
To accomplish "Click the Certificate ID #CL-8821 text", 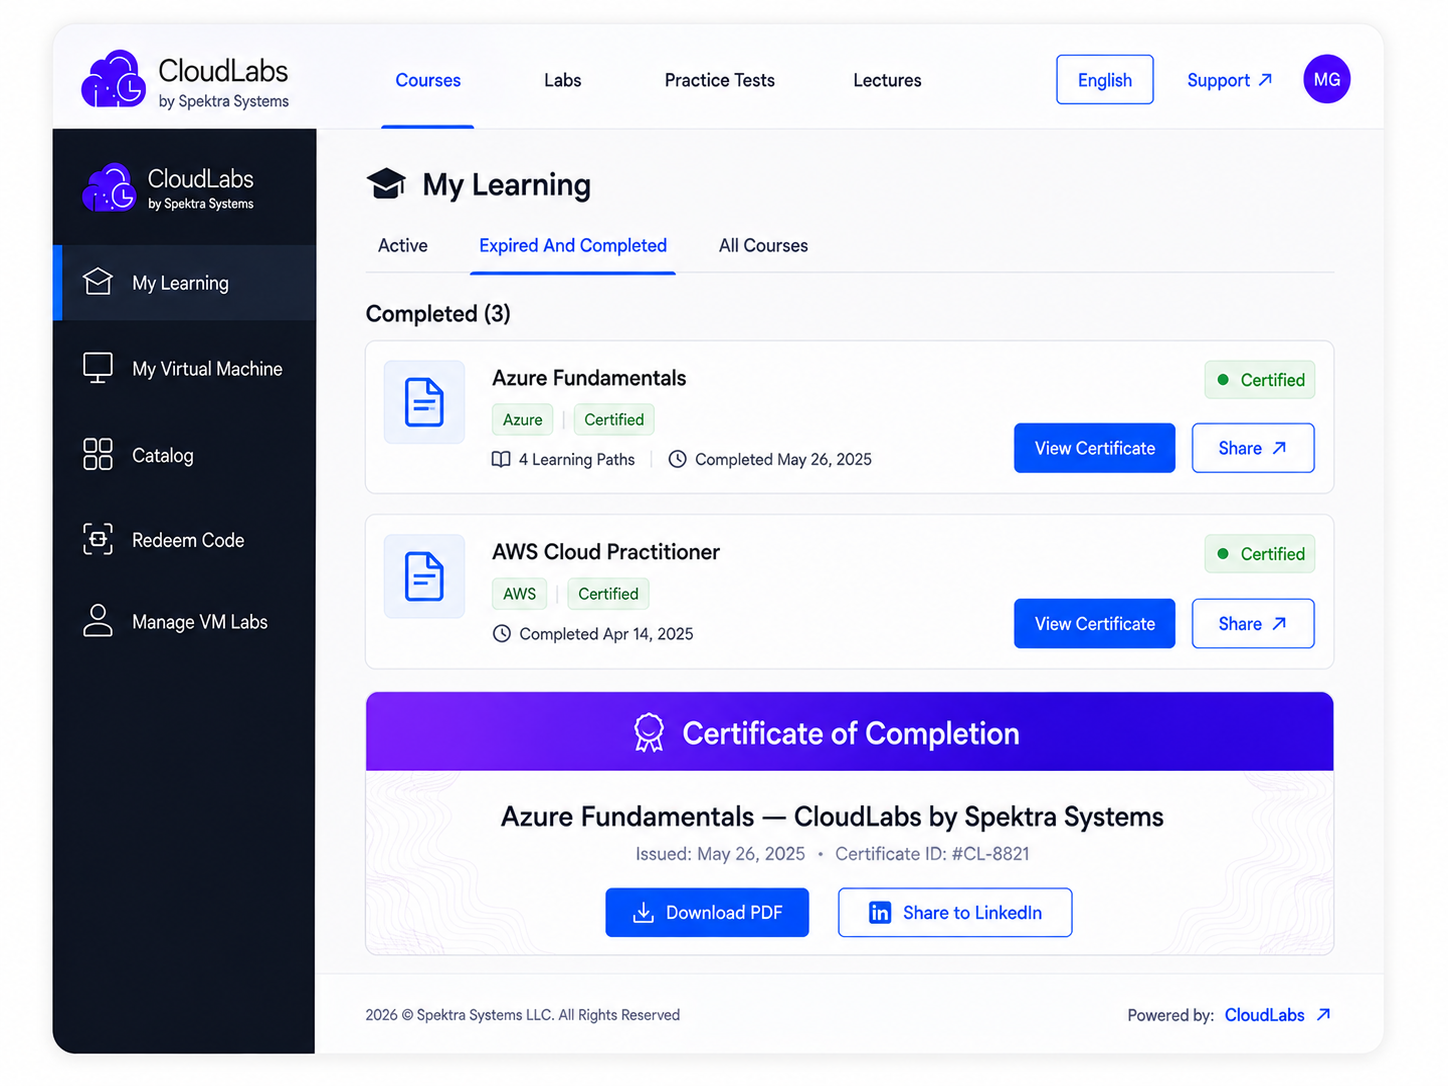I will 932,853.
